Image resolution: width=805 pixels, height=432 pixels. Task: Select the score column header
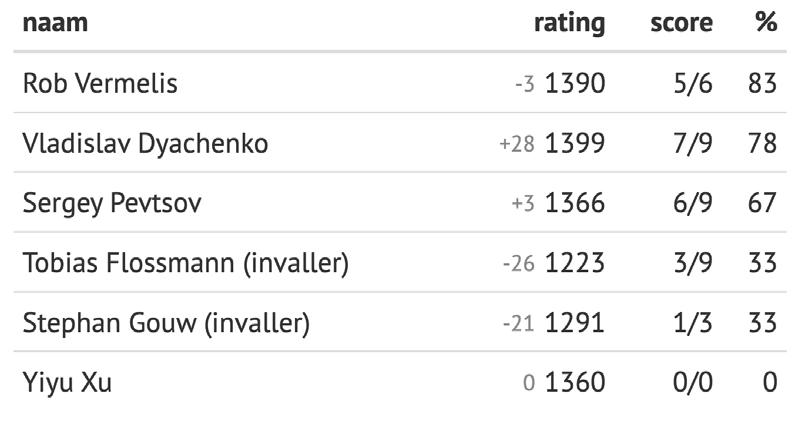(681, 23)
